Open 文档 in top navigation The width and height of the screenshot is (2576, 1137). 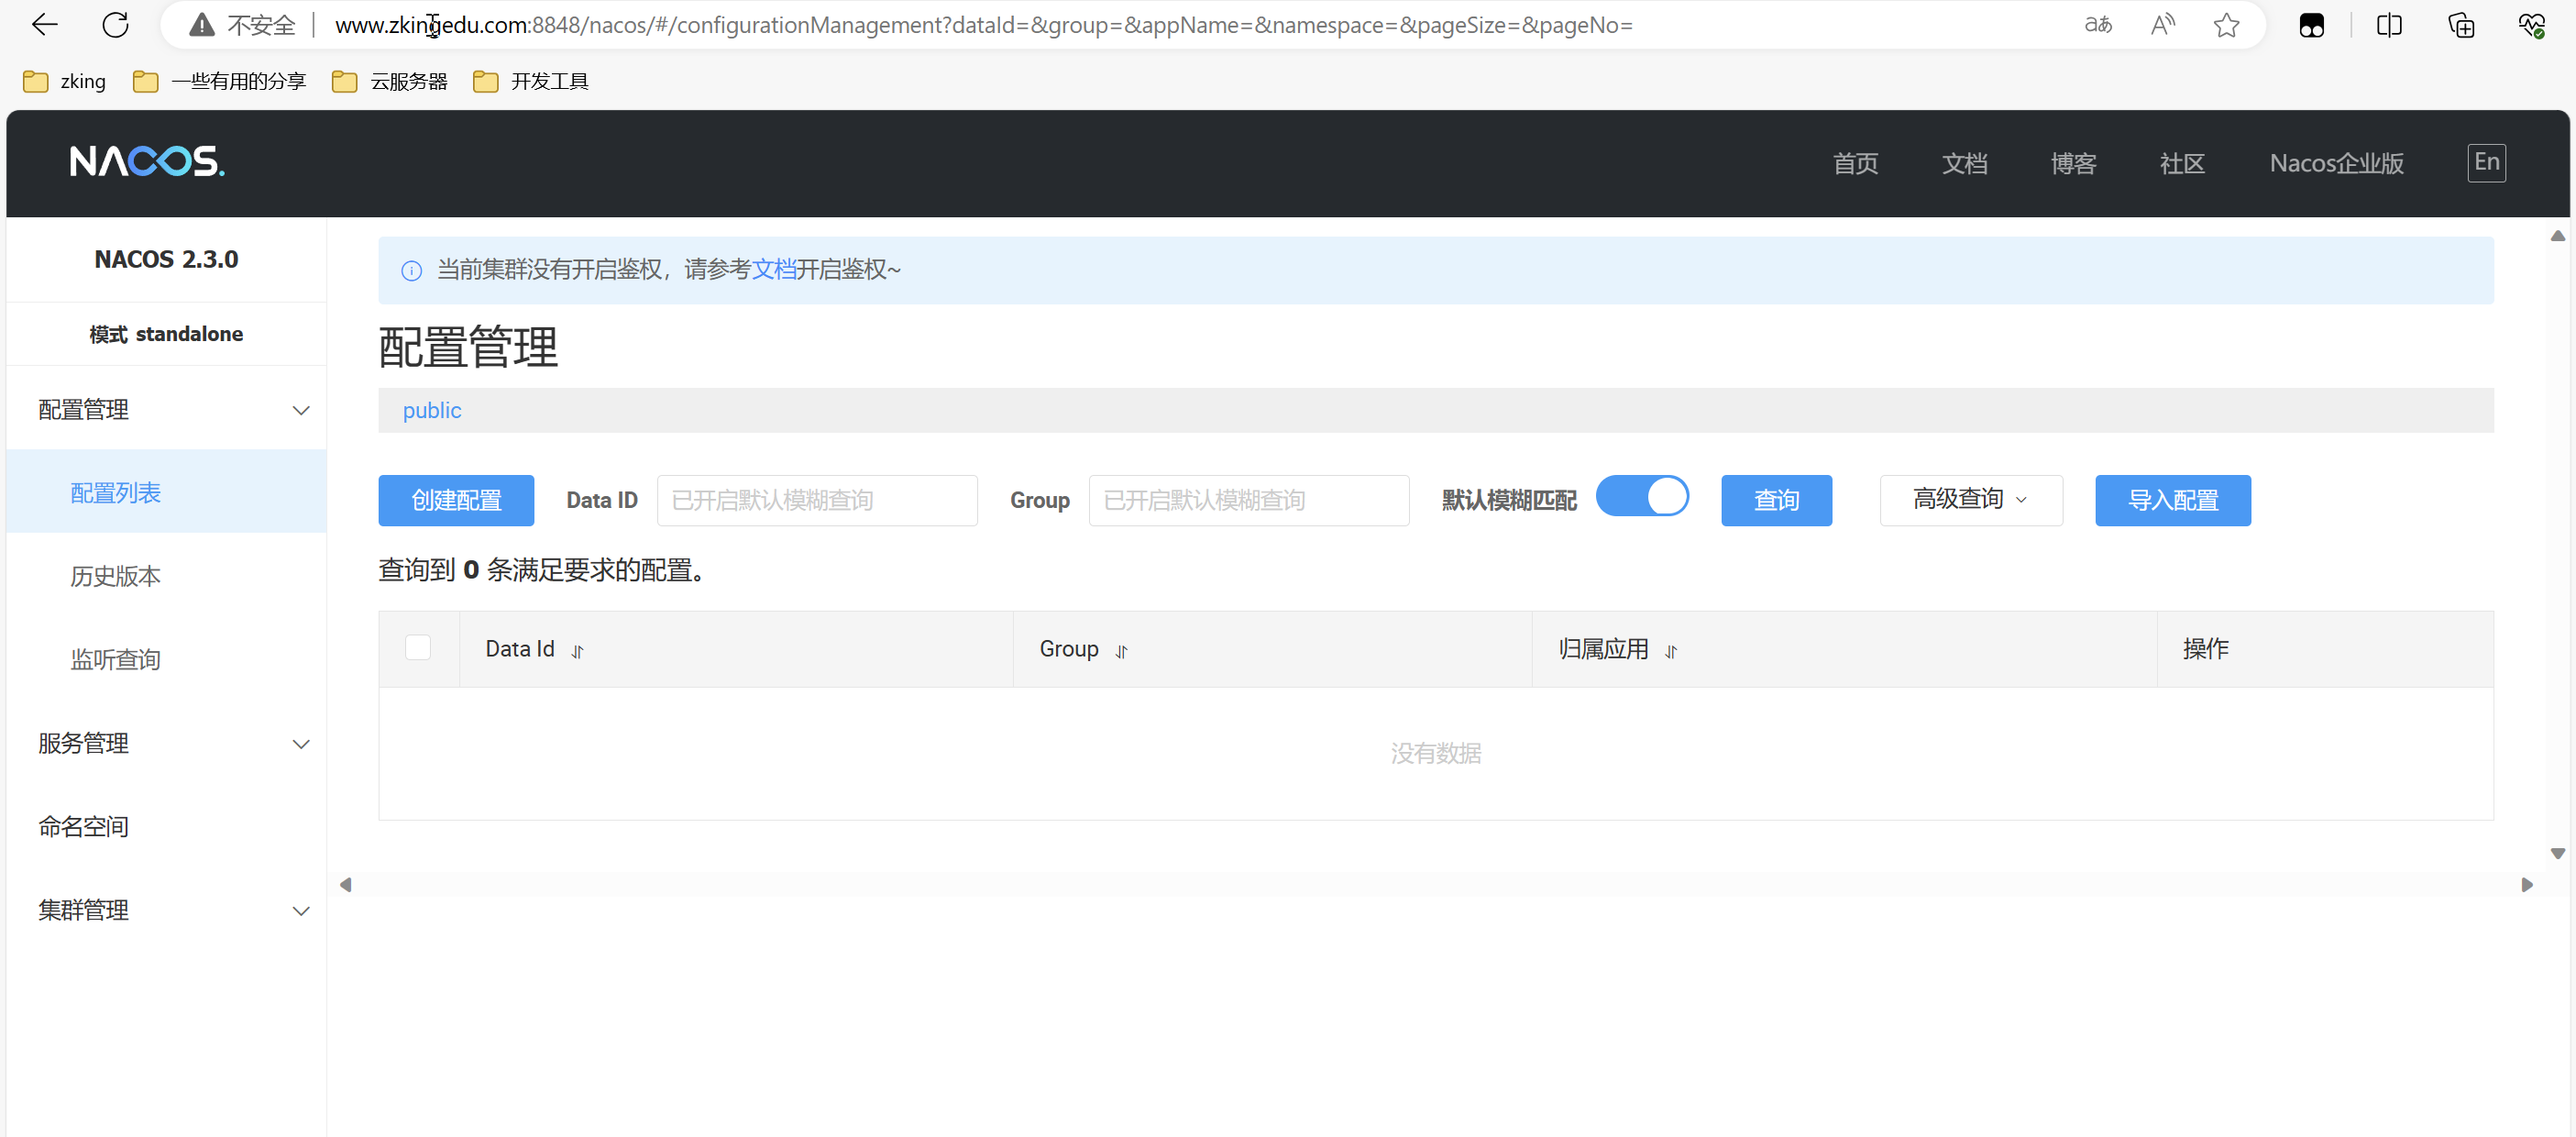(1964, 162)
